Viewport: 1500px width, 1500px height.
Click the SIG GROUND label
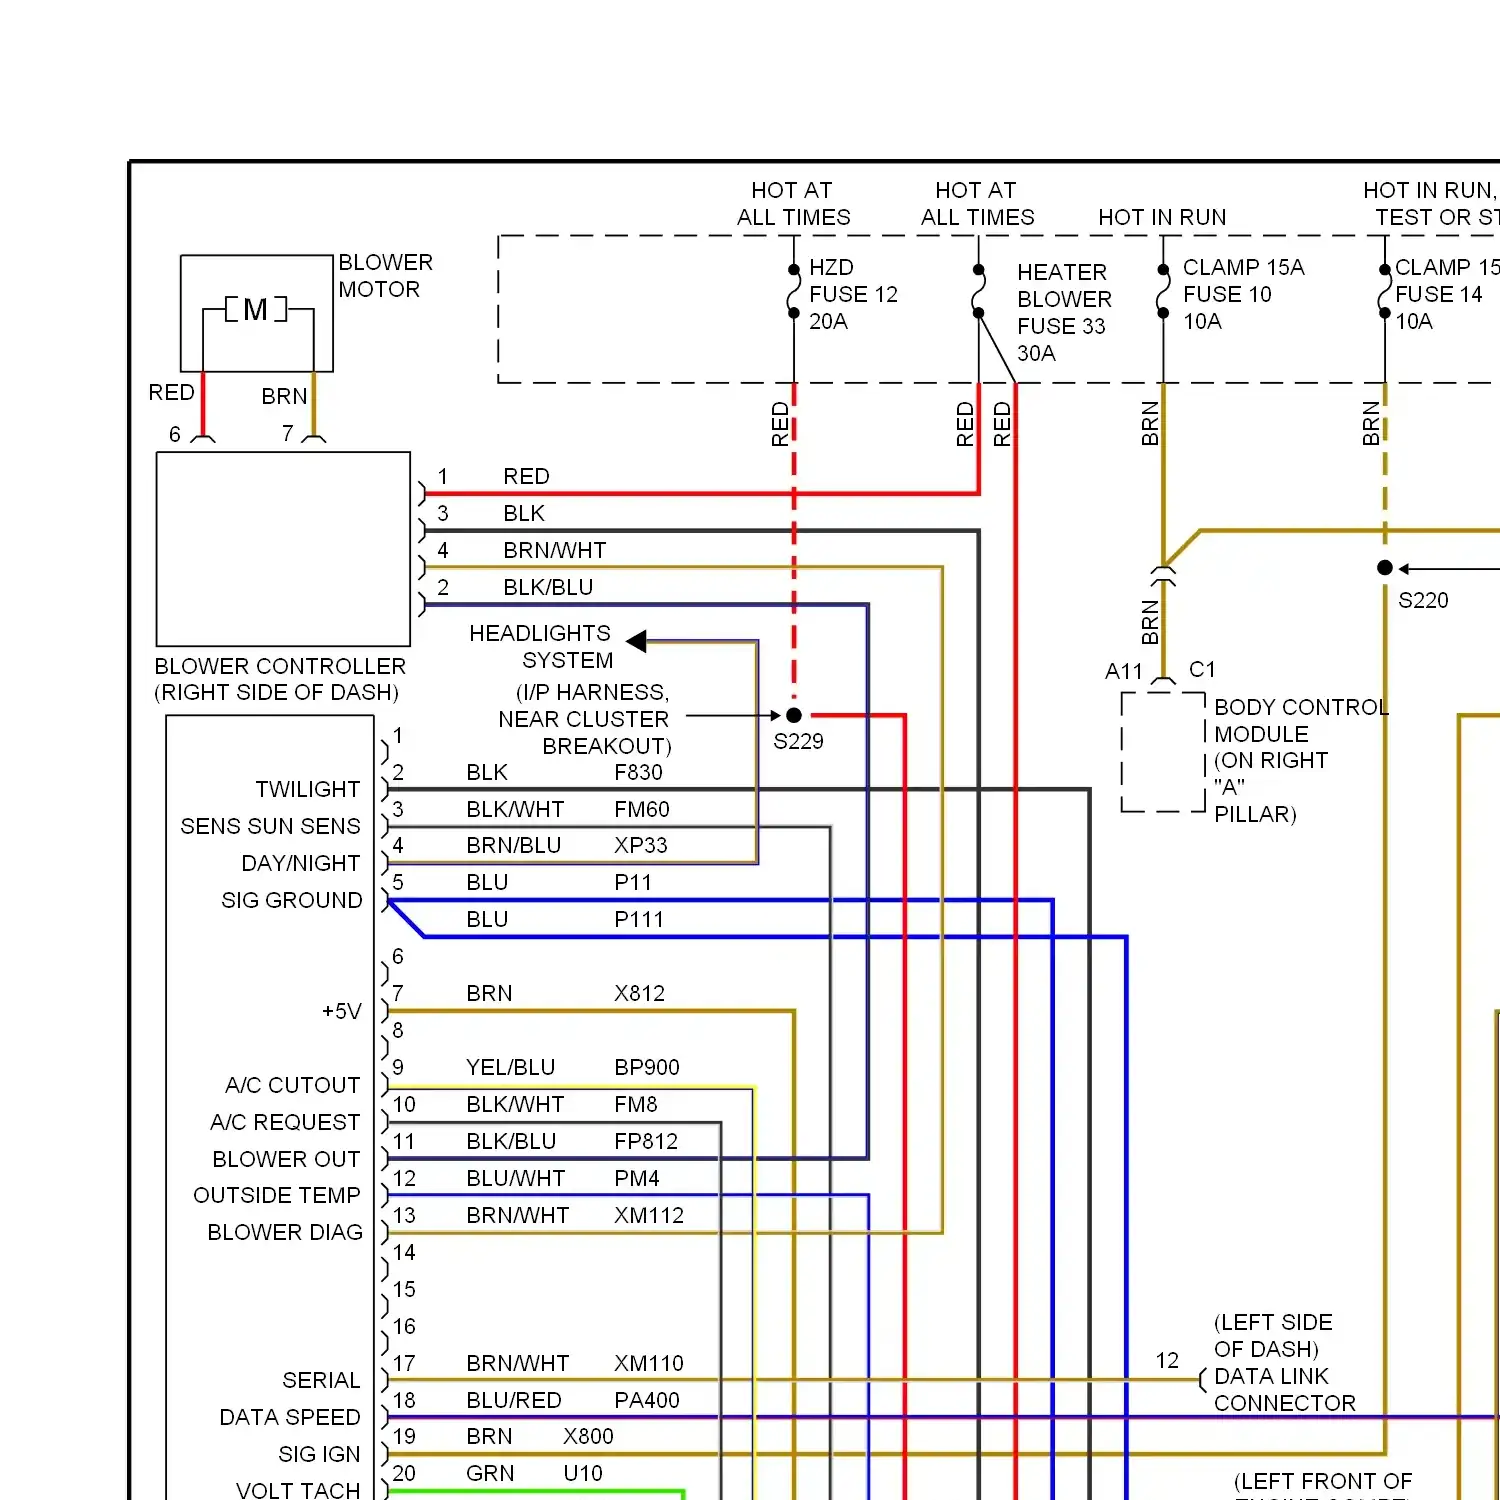point(291,900)
